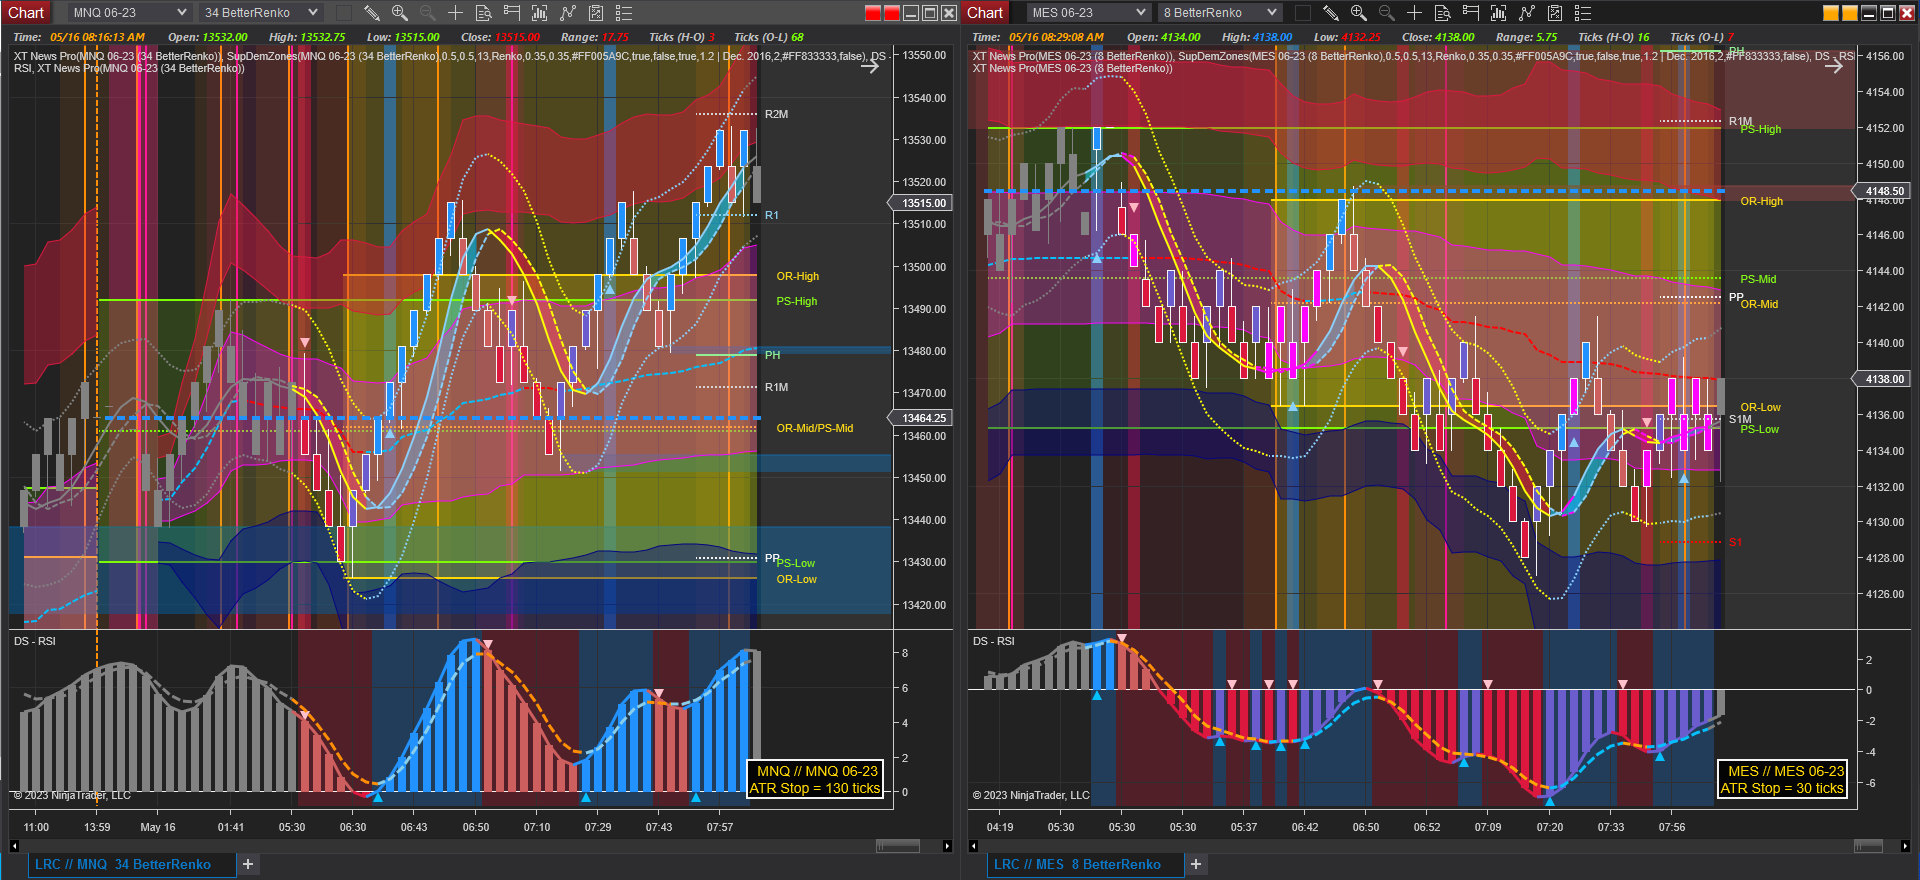Expand the 34 BetterRenko interval dropdown

260,13
